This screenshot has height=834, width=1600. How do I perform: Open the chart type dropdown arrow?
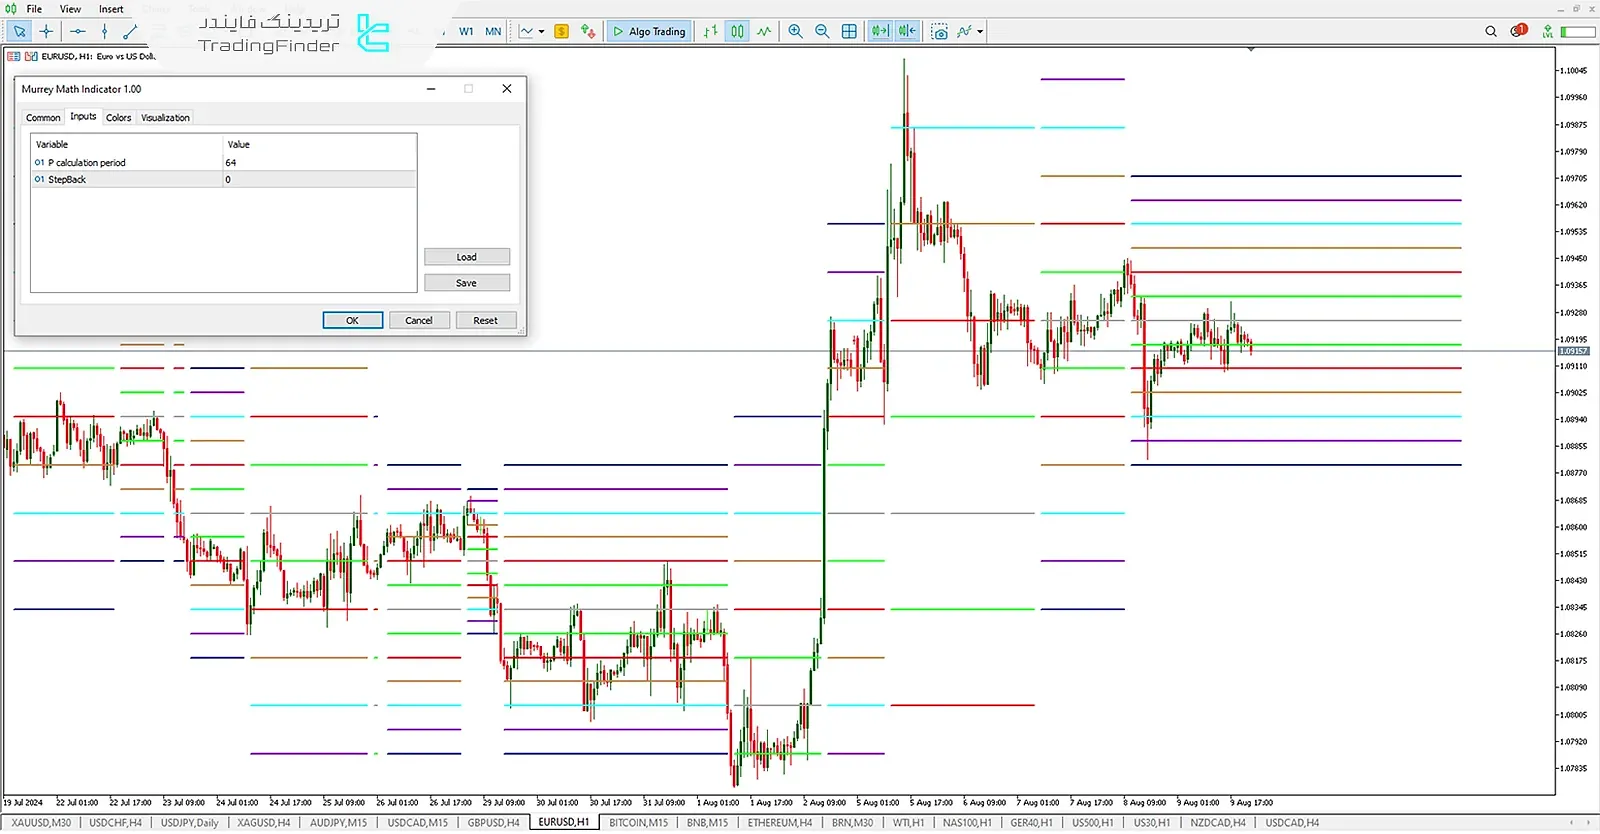[x=542, y=32]
